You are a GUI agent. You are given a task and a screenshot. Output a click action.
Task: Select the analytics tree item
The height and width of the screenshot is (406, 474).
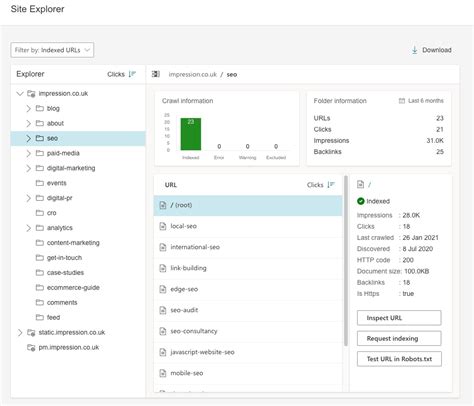coord(78,228)
